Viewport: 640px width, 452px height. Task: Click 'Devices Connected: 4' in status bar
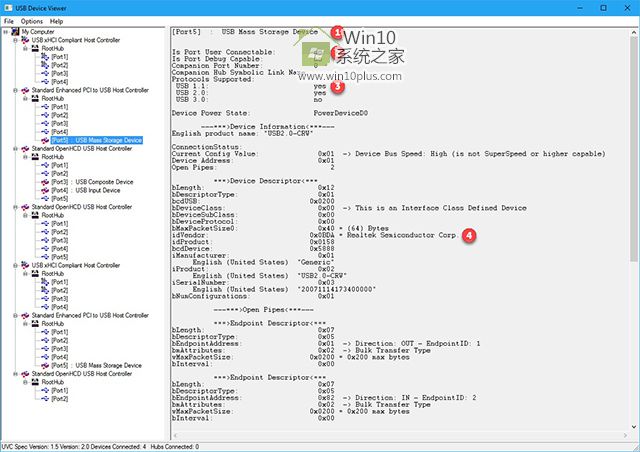pos(116,447)
